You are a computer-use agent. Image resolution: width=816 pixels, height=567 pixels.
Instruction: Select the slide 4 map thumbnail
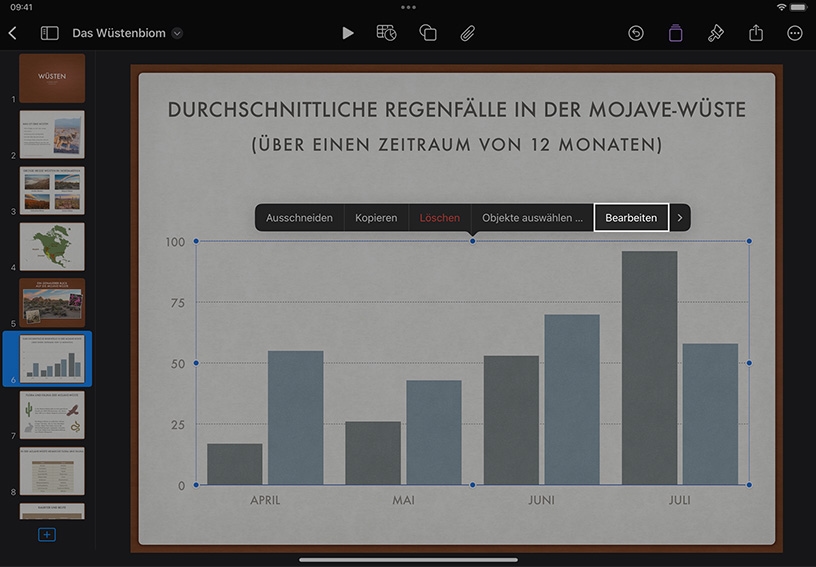(52, 247)
